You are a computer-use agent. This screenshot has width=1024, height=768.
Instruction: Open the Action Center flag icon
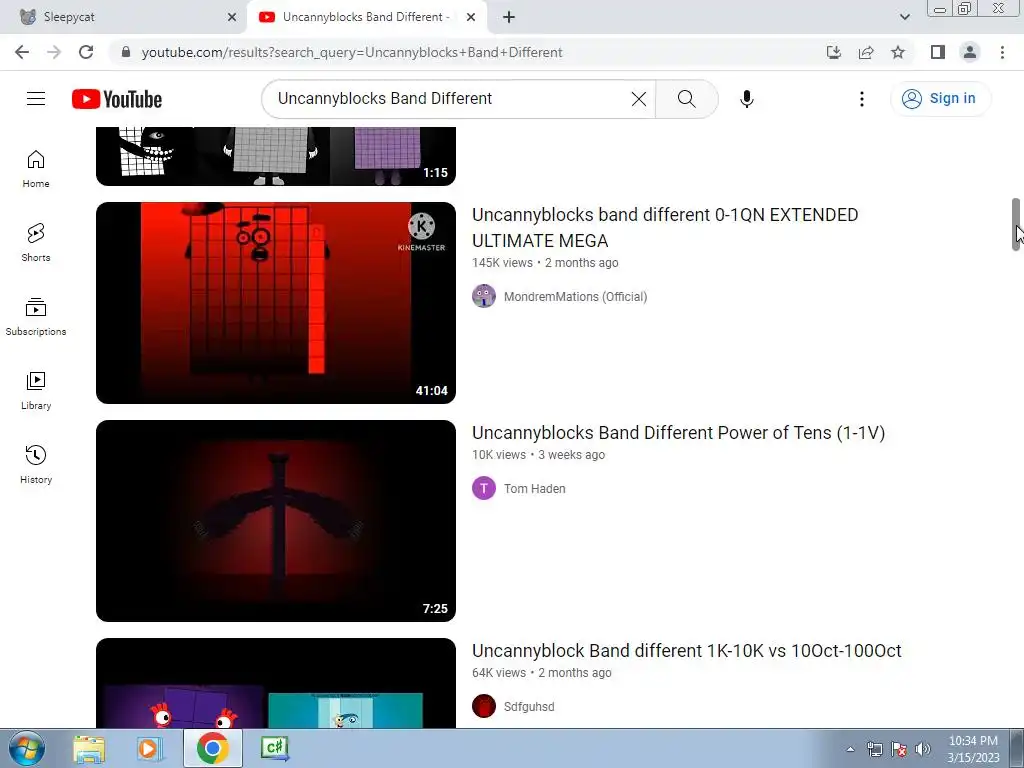(899, 749)
